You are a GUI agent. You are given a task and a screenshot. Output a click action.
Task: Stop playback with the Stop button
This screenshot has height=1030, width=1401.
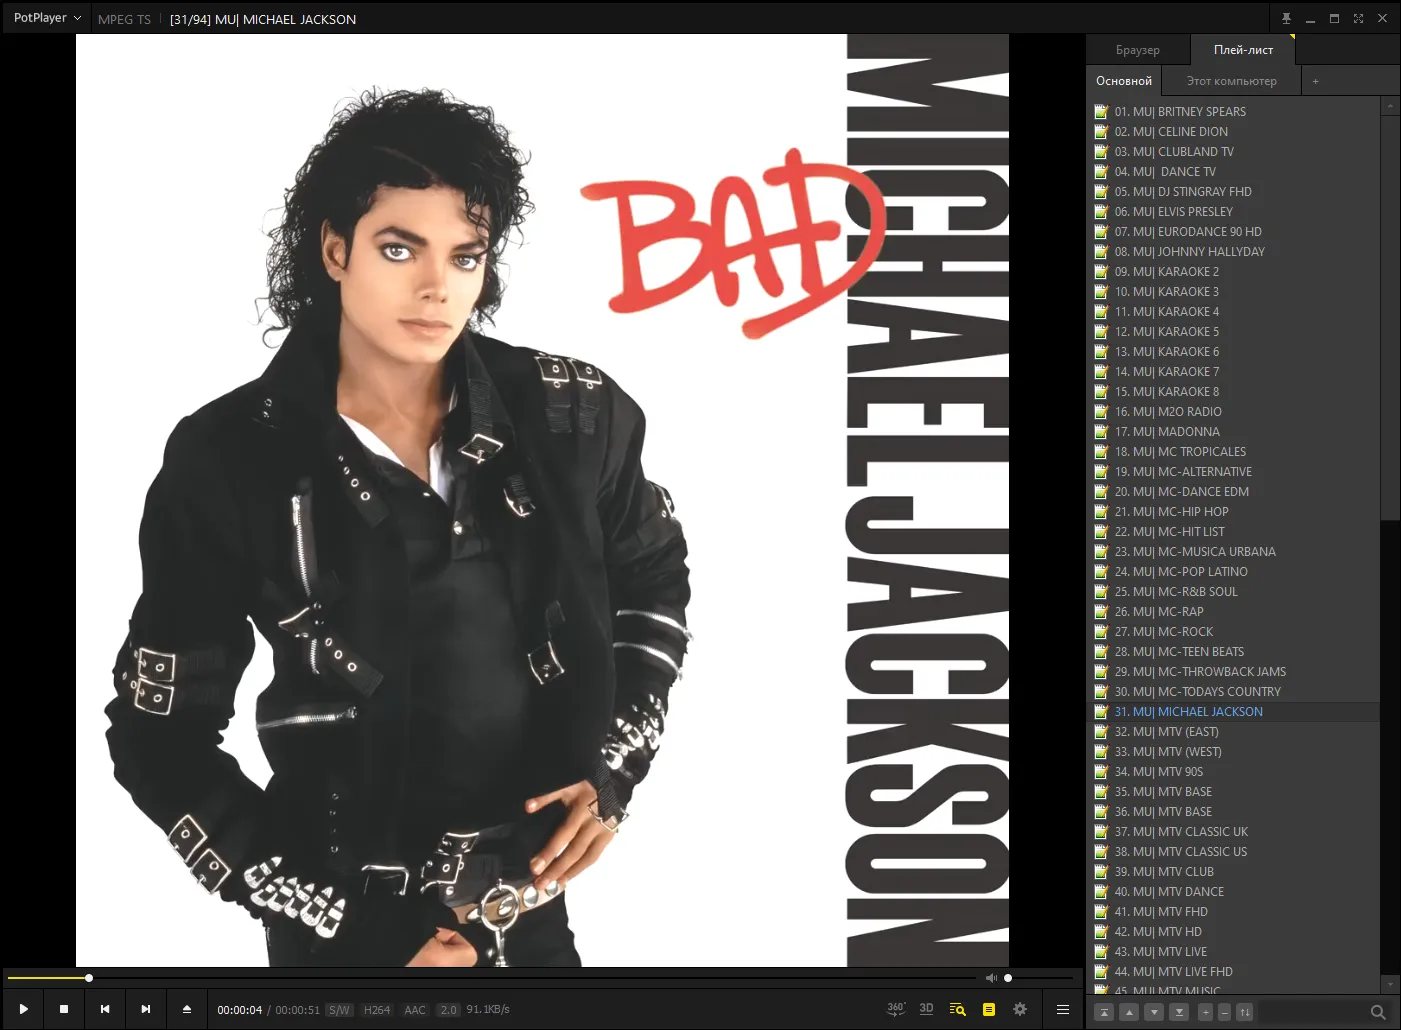pos(64,1009)
